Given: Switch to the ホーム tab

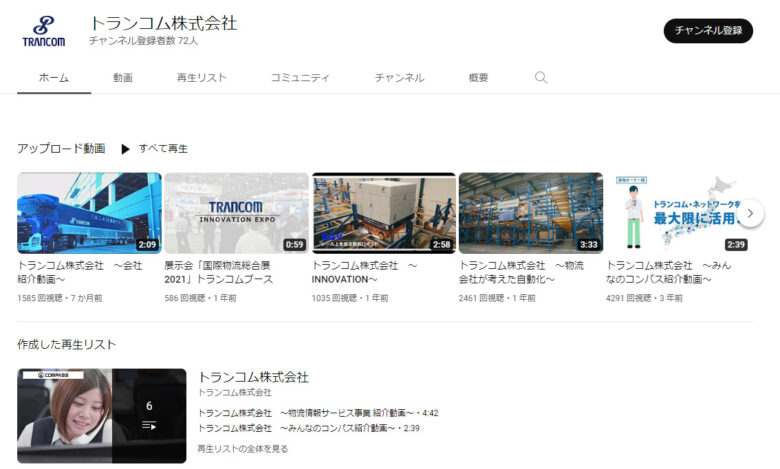Looking at the screenshot, I should tap(54, 78).
